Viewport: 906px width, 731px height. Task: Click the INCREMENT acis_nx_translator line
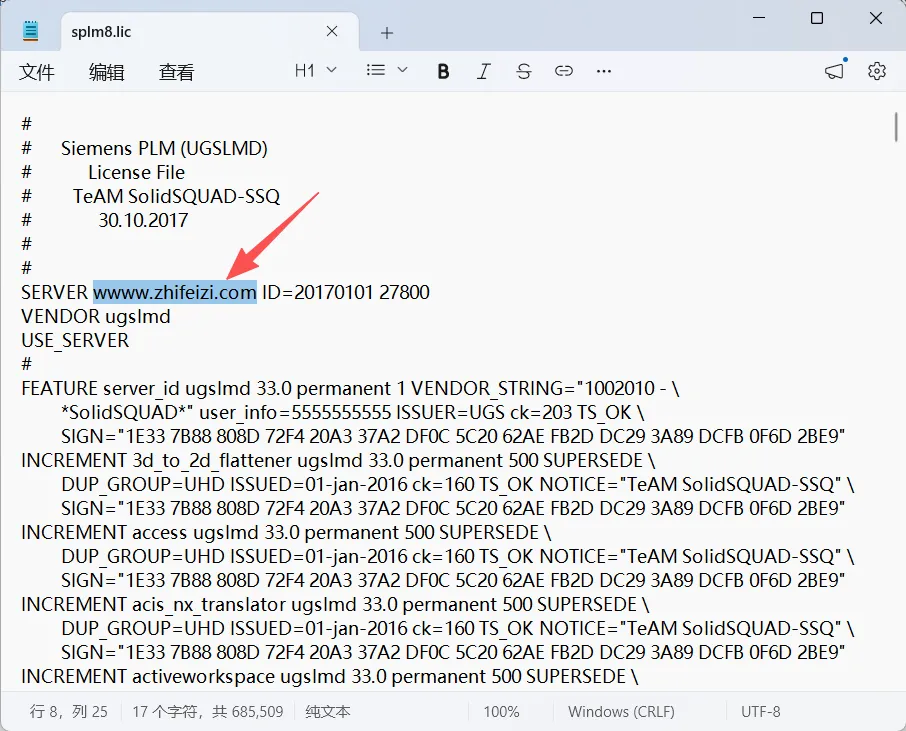[x=335, y=604]
